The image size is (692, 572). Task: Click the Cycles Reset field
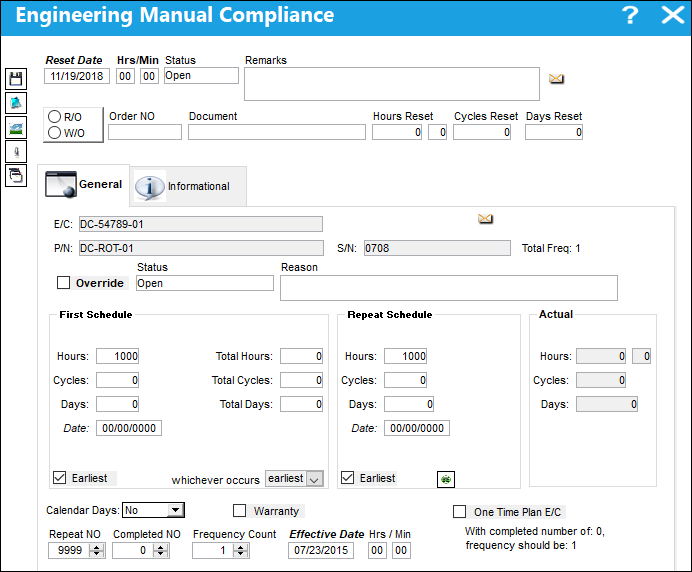pos(482,132)
